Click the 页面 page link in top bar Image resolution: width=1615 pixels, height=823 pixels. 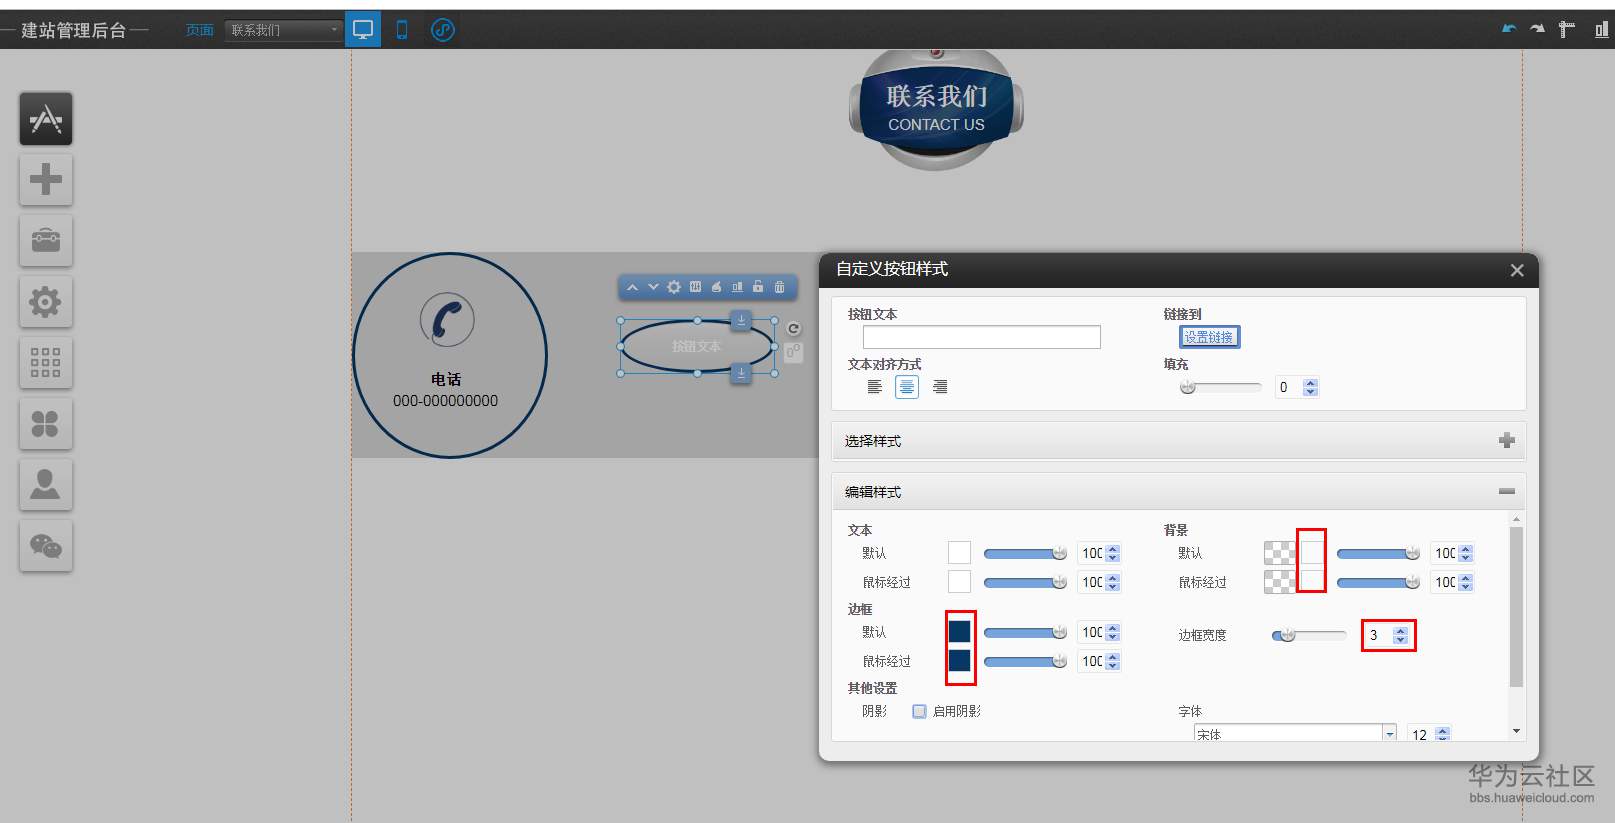click(x=199, y=30)
